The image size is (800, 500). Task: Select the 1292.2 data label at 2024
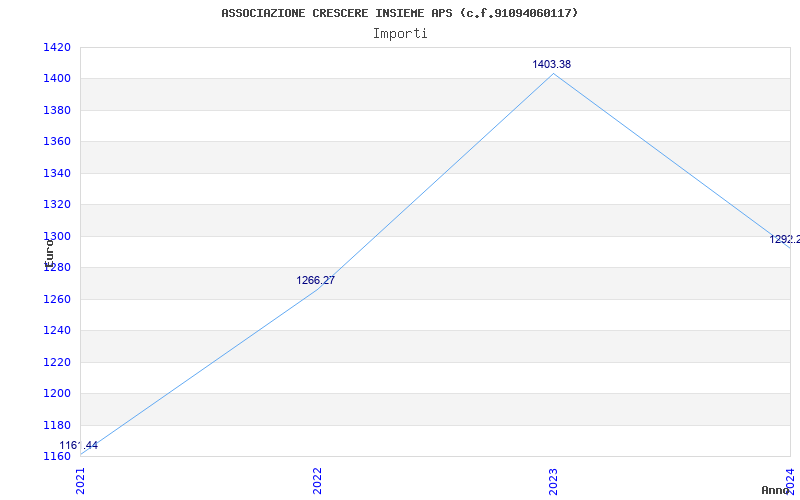(785, 239)
